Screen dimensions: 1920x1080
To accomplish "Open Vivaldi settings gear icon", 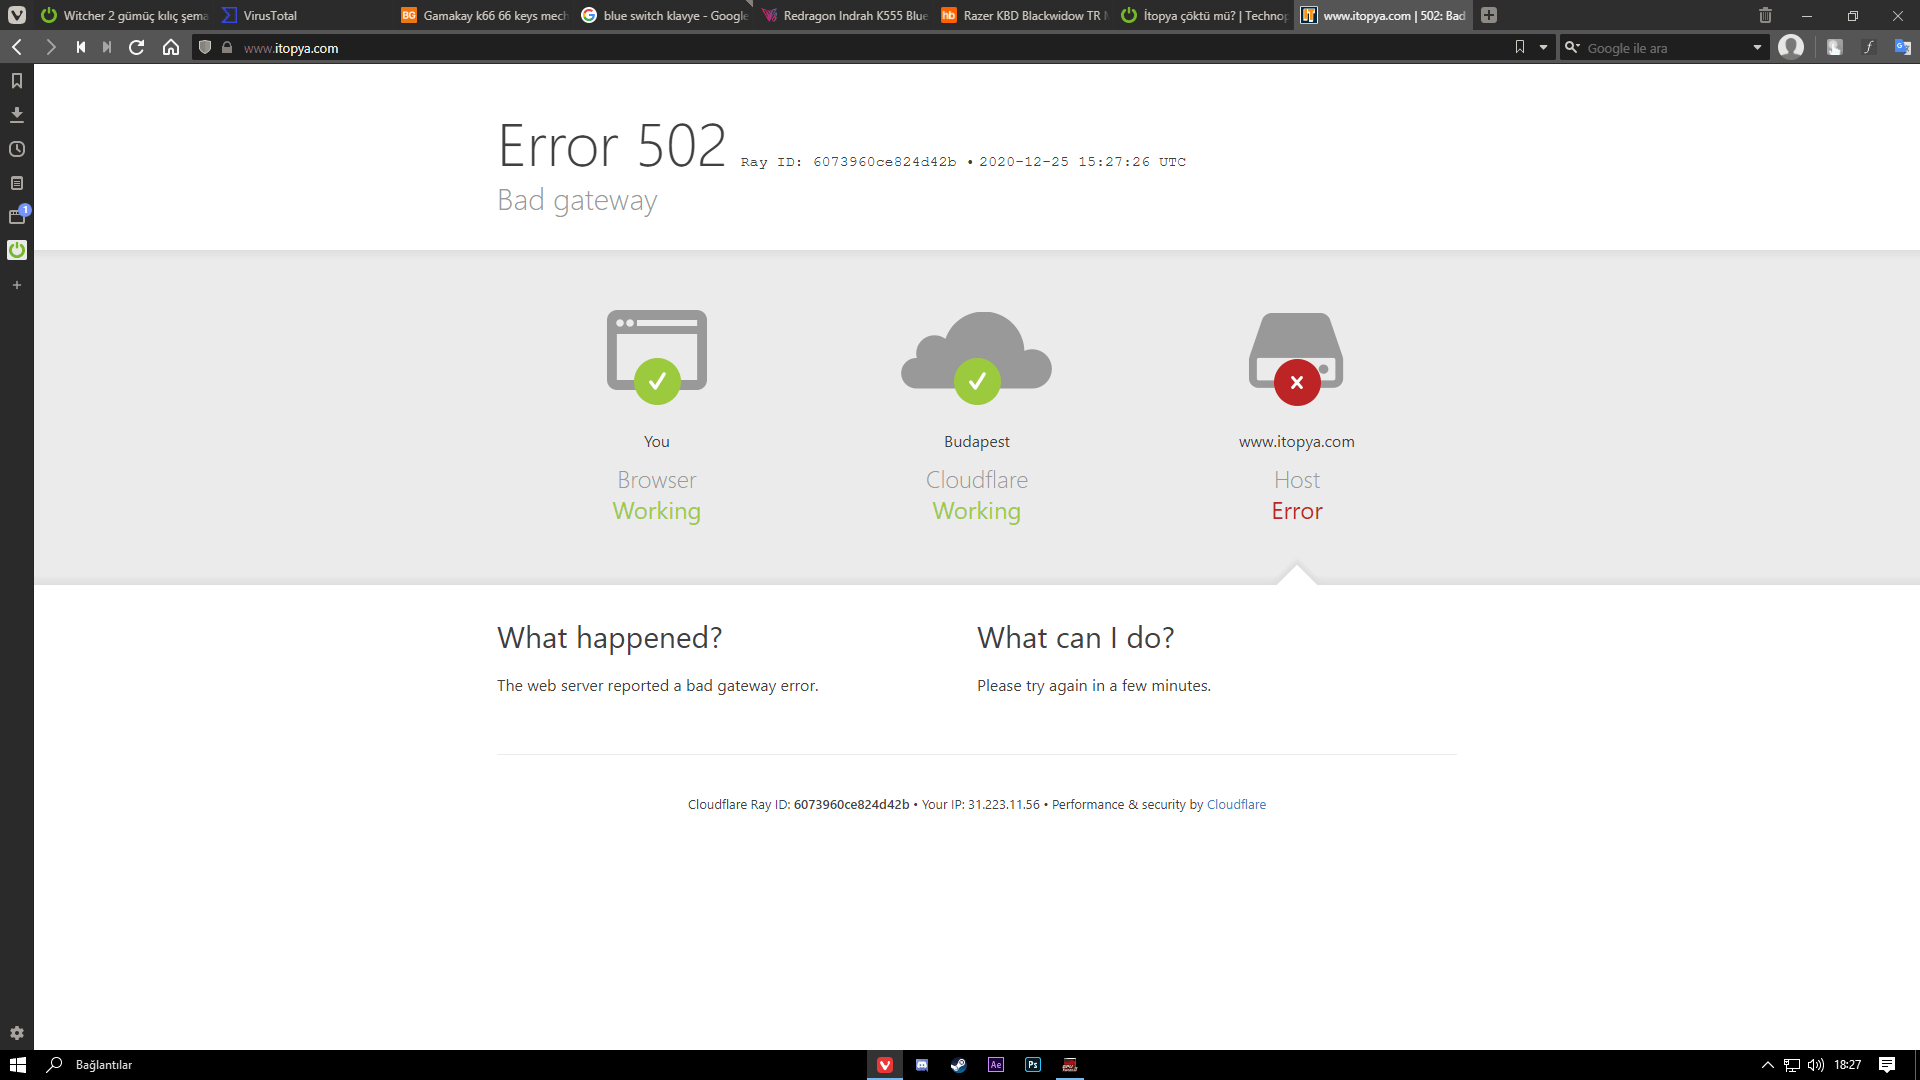I will (x=17, y=1033).
